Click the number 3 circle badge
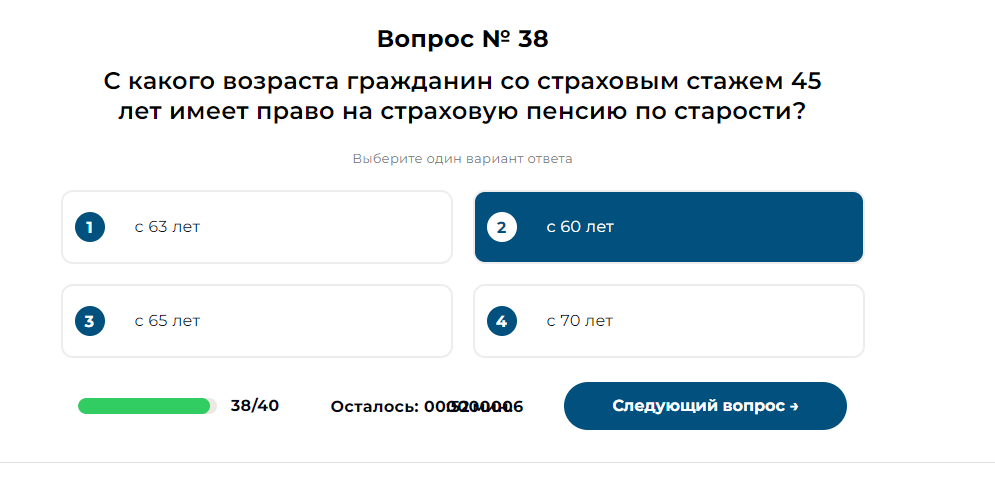The image size is (995, 481). pos(89,321)
